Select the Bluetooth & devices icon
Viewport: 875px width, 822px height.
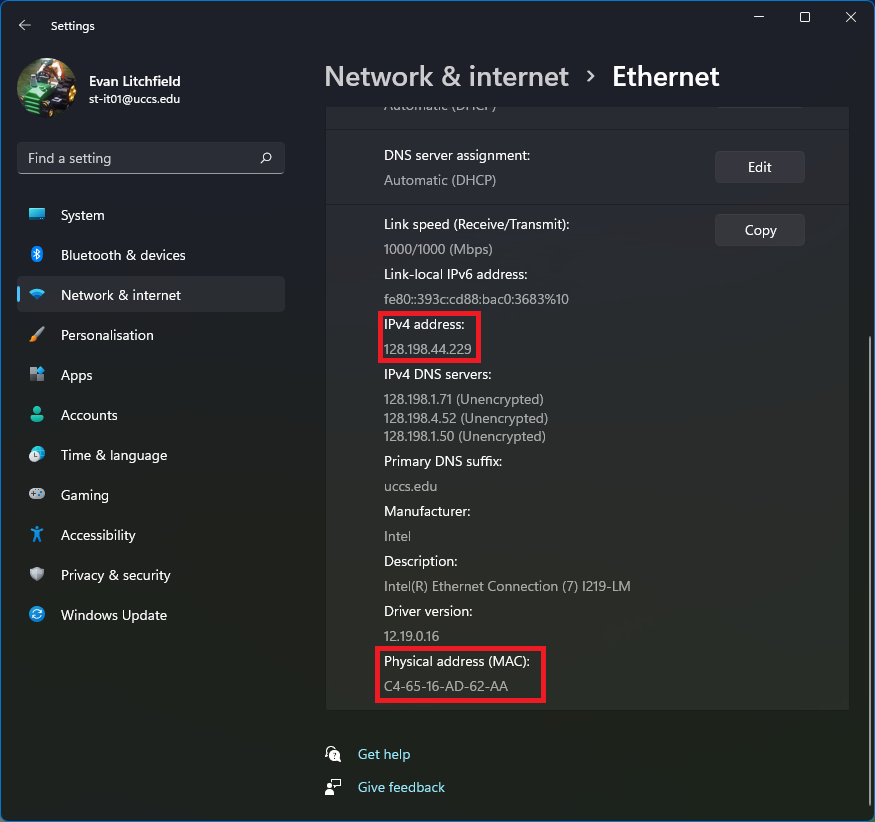[x=37, y=254]
